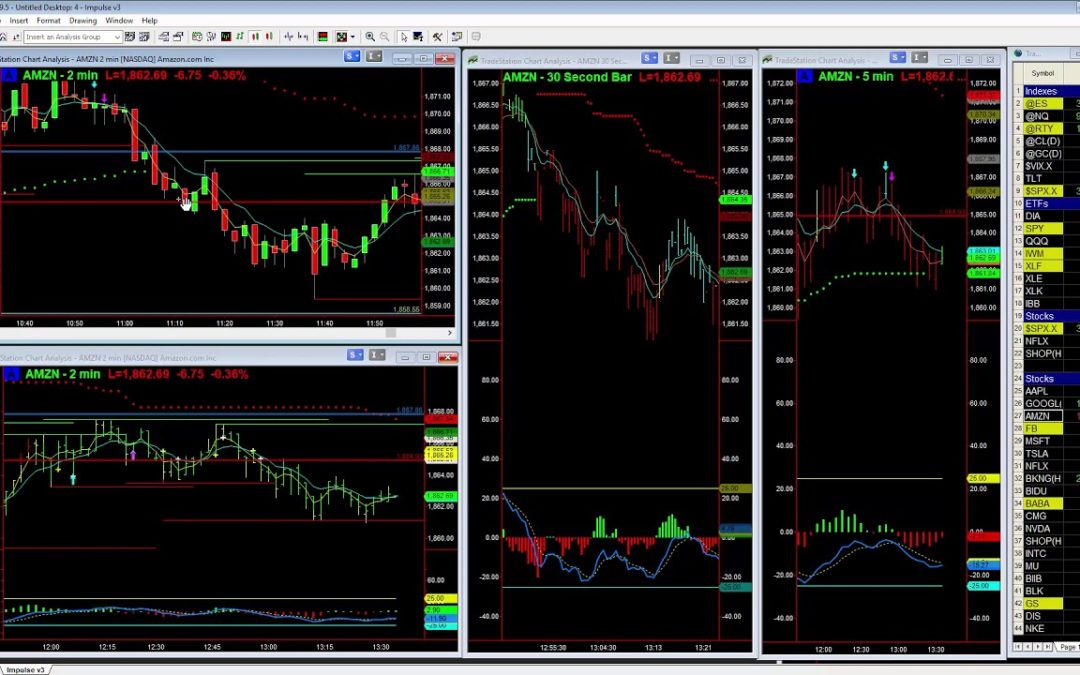Open the I interval link dropdown on the AMZN 5 min chart
Image resolution: width=1080 pixels, height=675 pixels.
920,57
